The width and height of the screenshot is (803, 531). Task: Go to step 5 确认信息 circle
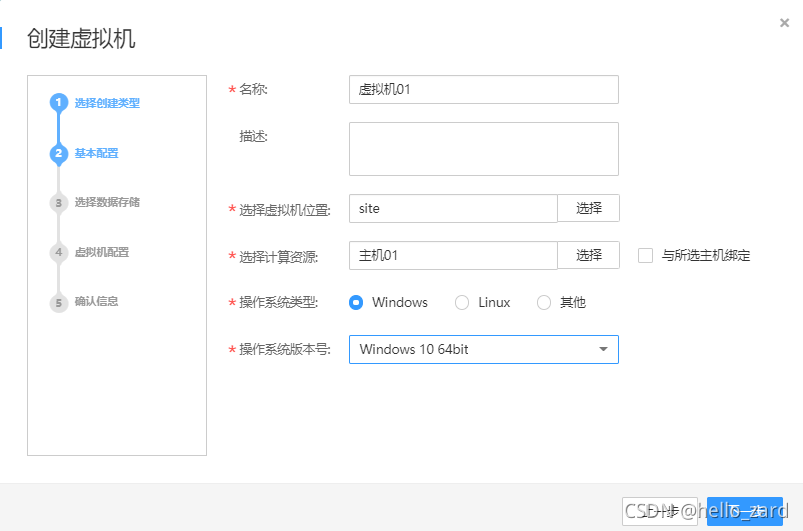click(59, 302)
